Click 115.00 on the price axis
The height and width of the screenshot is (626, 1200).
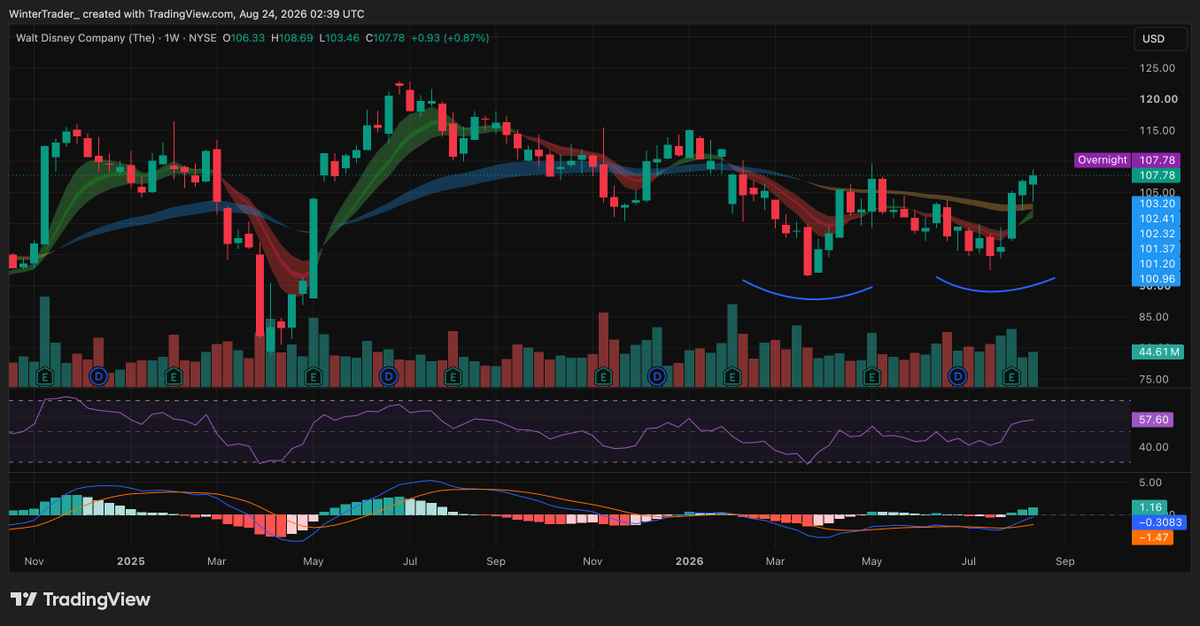pyautogui.click(x=1155, y=130)
